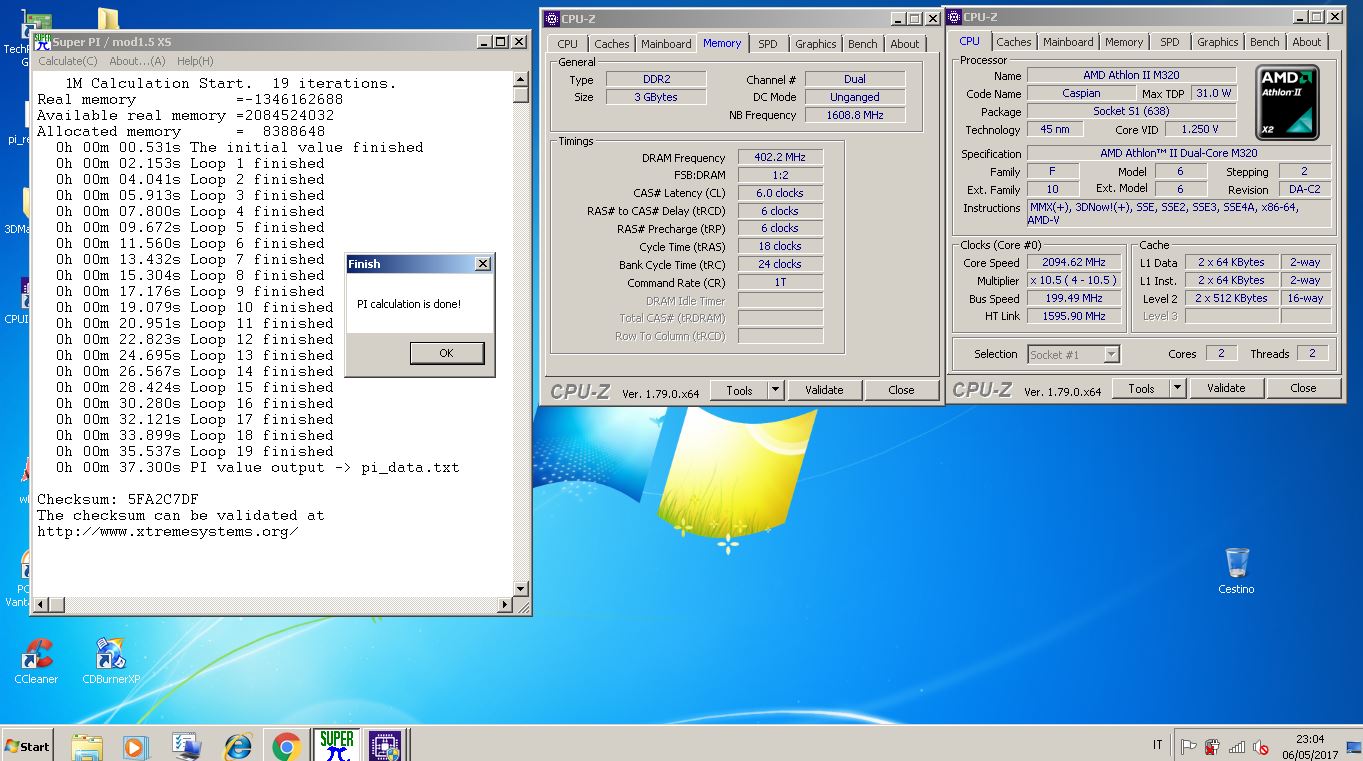Open the network signal tray icon
The height and width of the screenshot is (761, 1363).
click(1237, 746)
